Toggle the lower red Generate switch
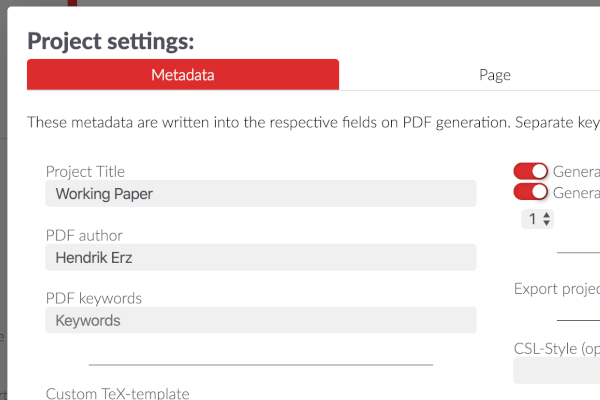The height and width of the screenshot is (400, 600). tap(530, 192)
